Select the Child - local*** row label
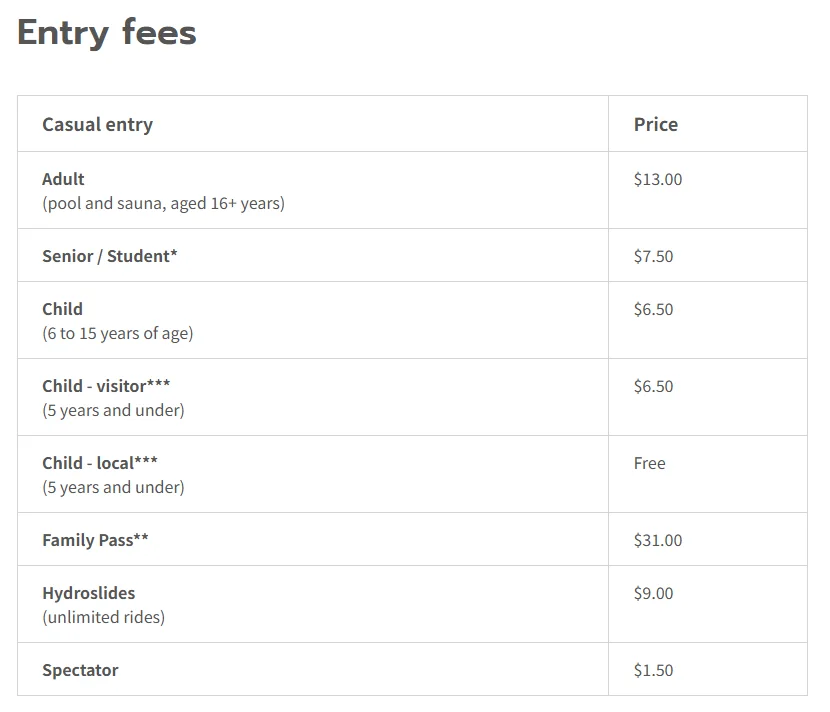The image size is (830, 712). coord(100,463)
